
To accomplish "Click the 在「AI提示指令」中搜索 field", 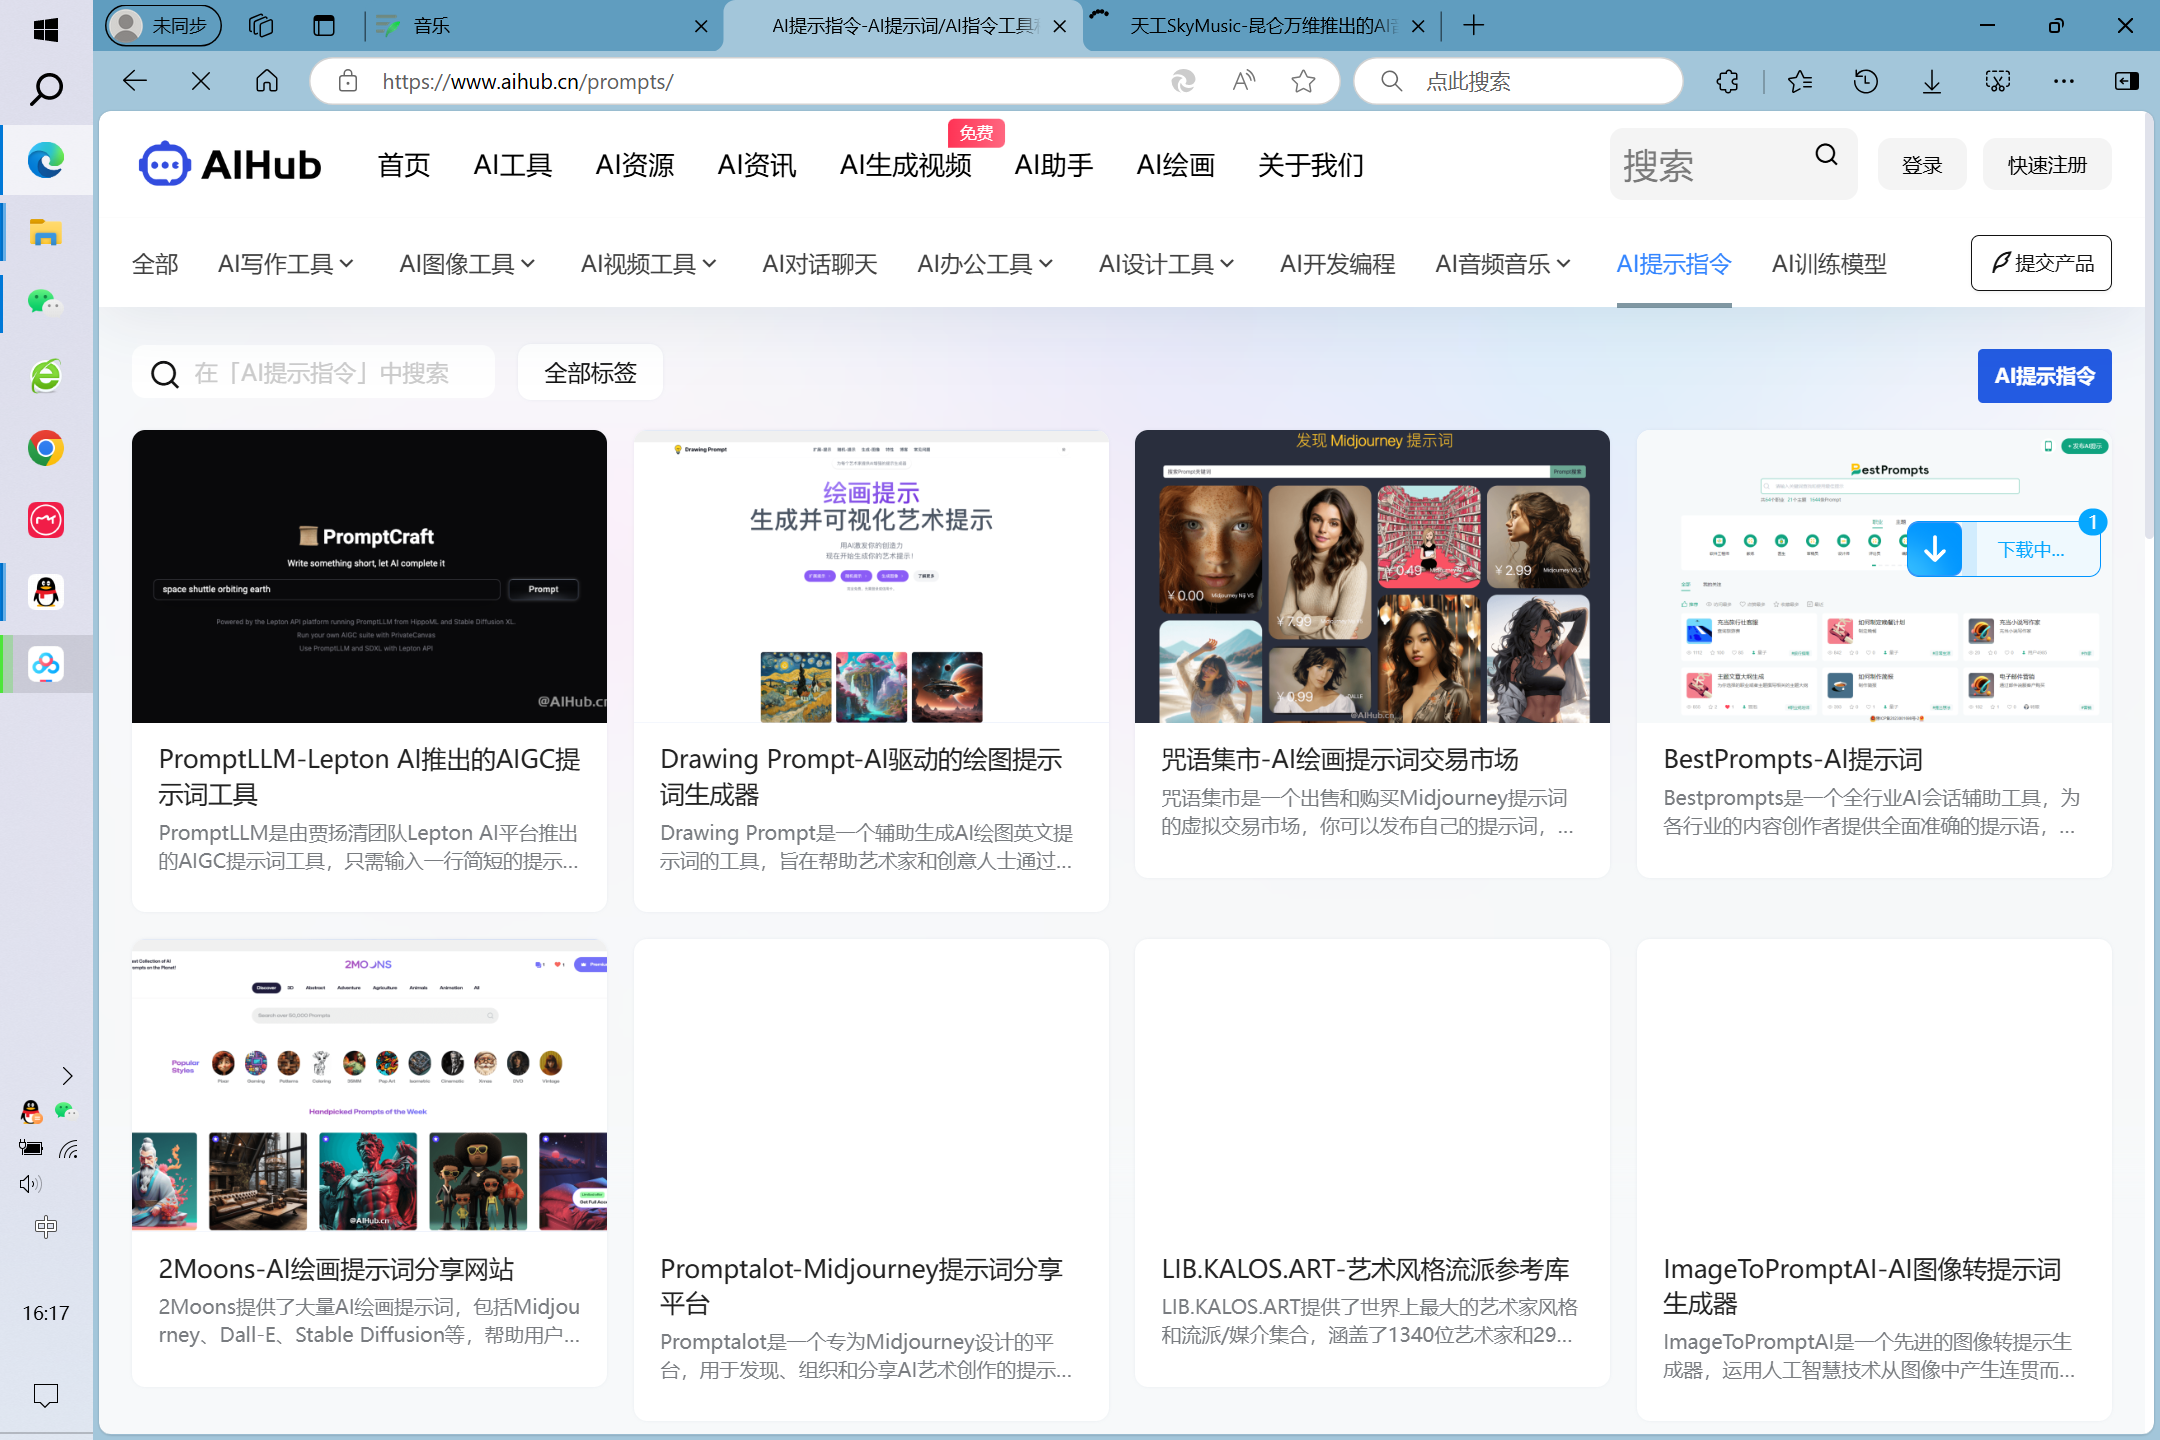I will pos(313,373).
